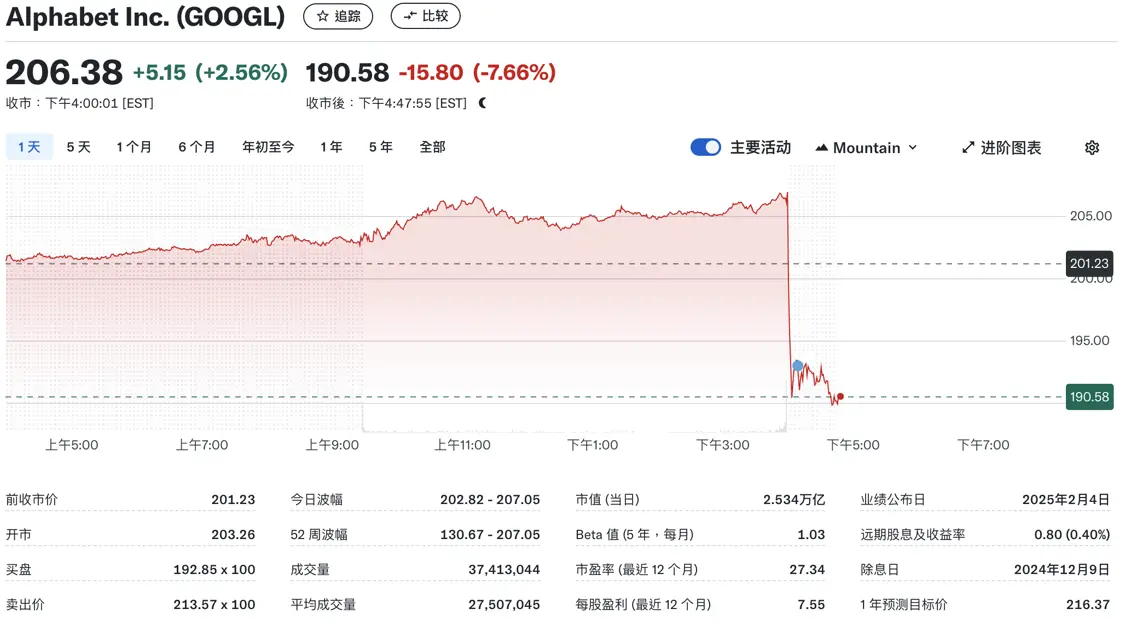Choose the 年初至今 range tab
Viewport: 1125px width, 632px height.
268,147
